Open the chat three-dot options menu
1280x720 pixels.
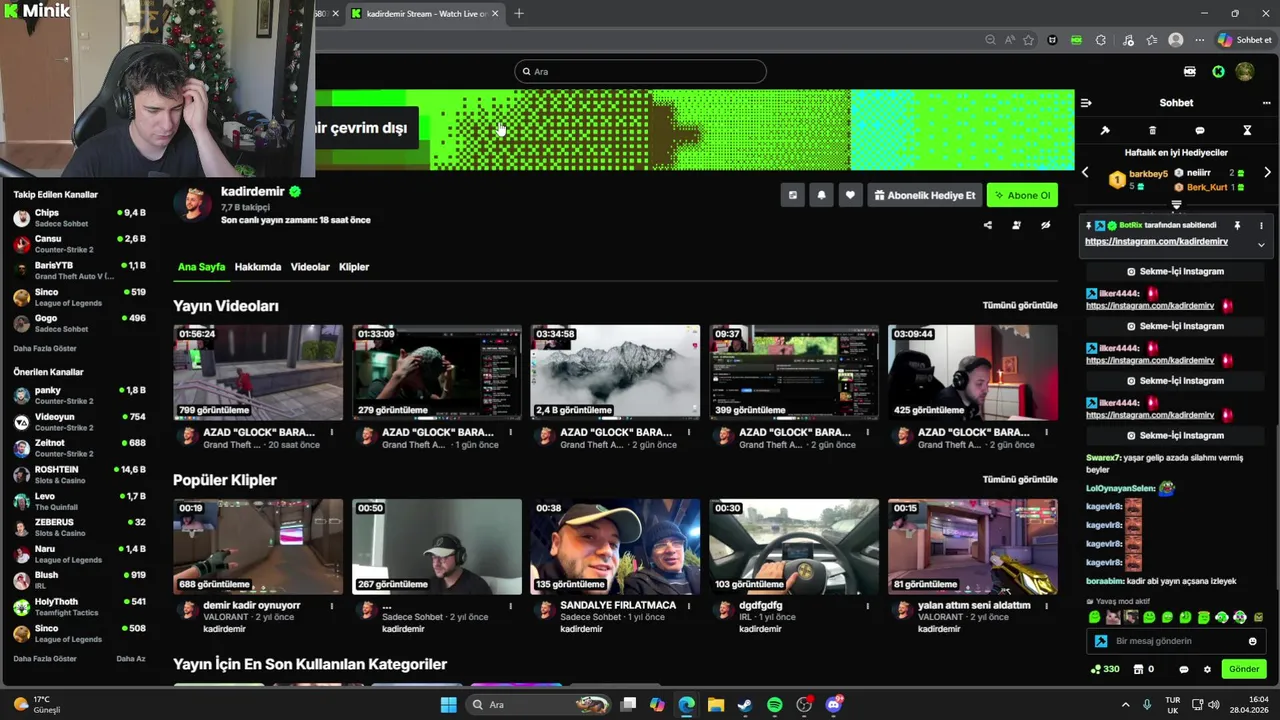tap(1266, 103)
